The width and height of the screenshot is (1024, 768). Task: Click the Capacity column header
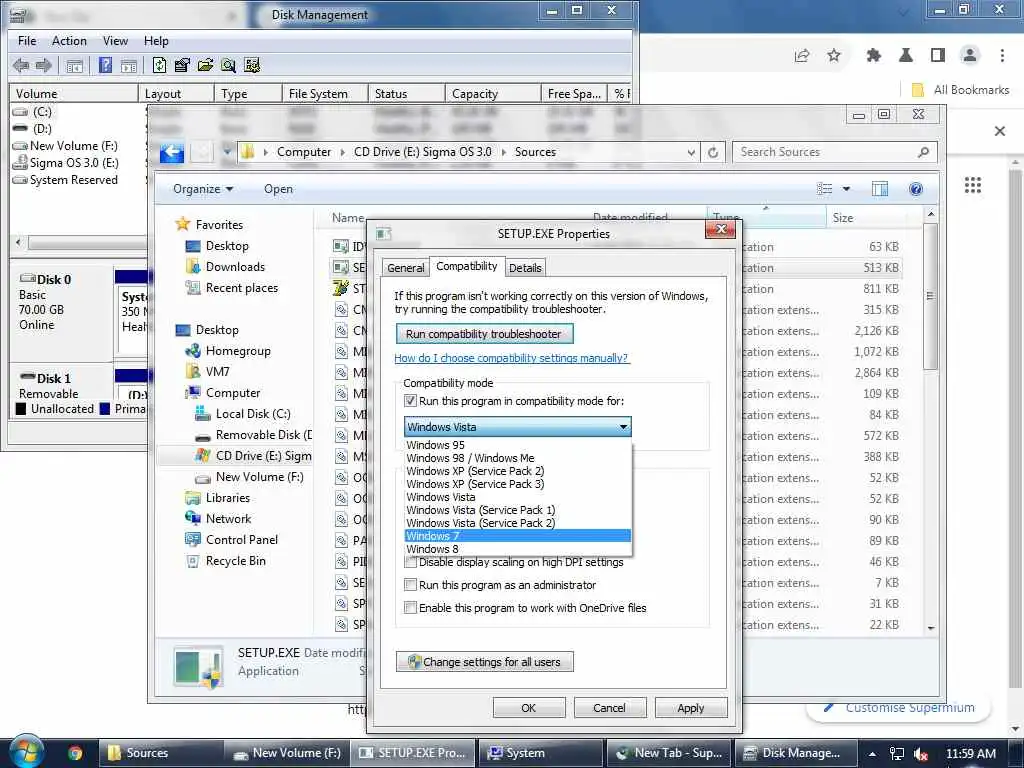coord(494,94)
